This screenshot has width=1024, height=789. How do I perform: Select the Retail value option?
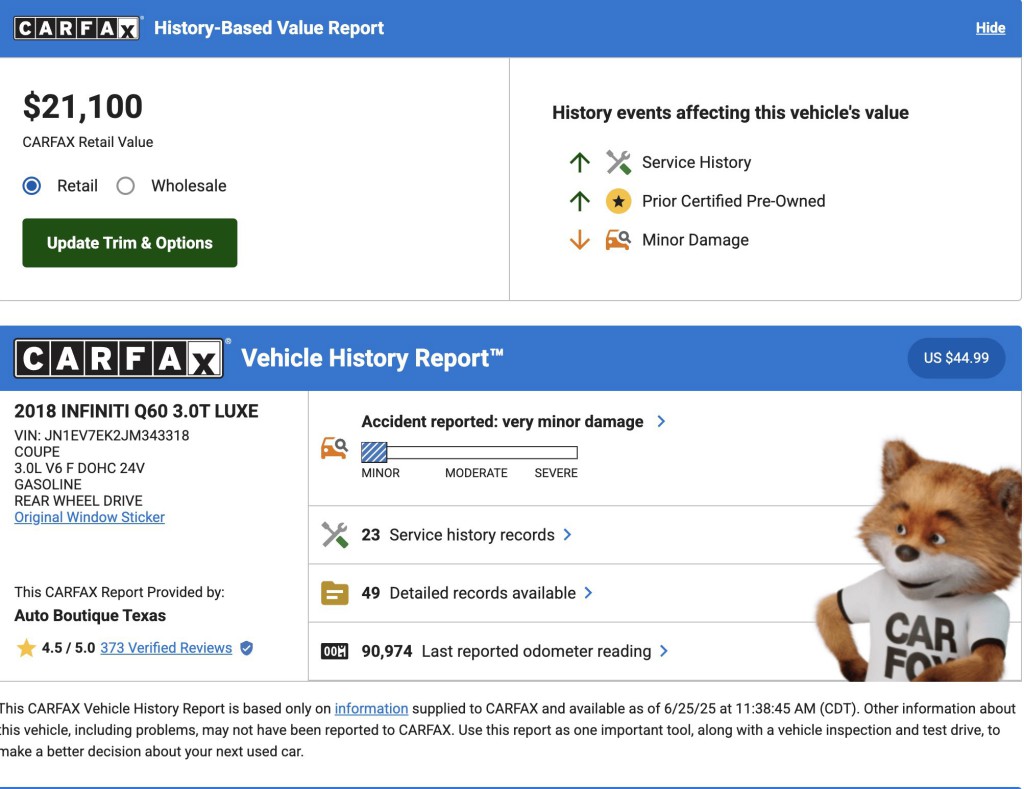(31, 186)
